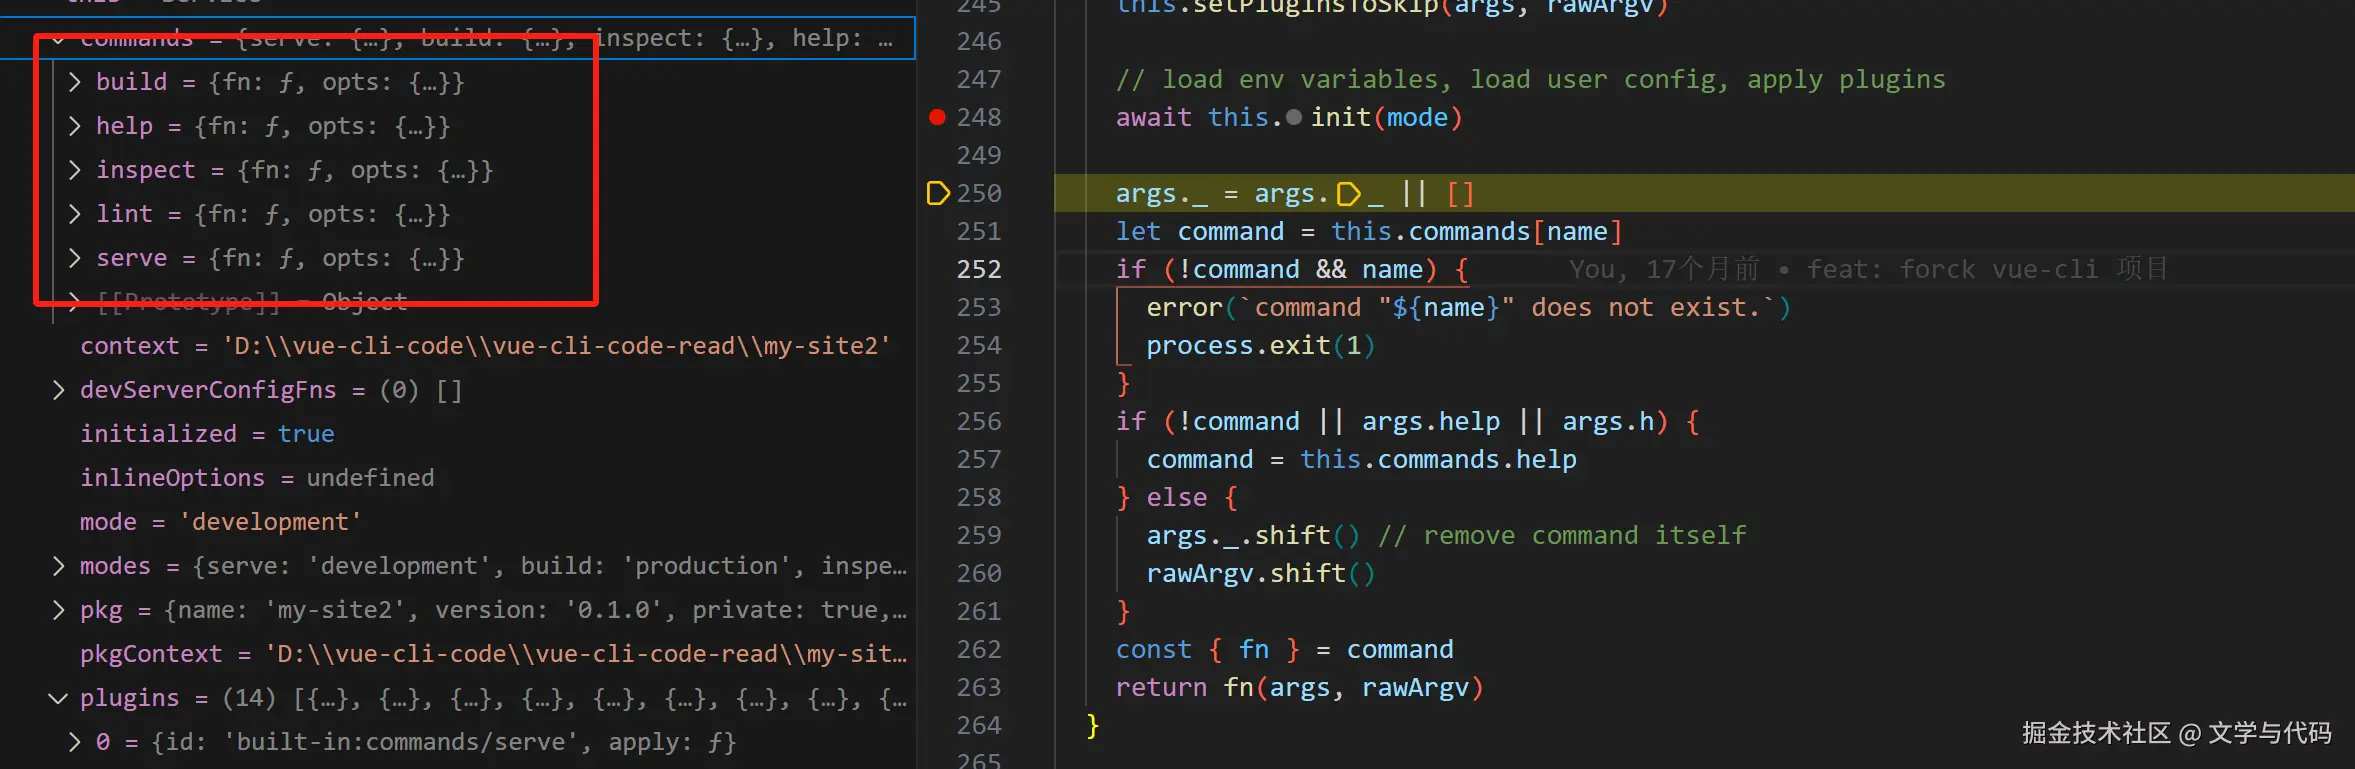Click the current execution arrow at line 250
The height and width of the screenshot is (769, 2355).
click(938, 193)
